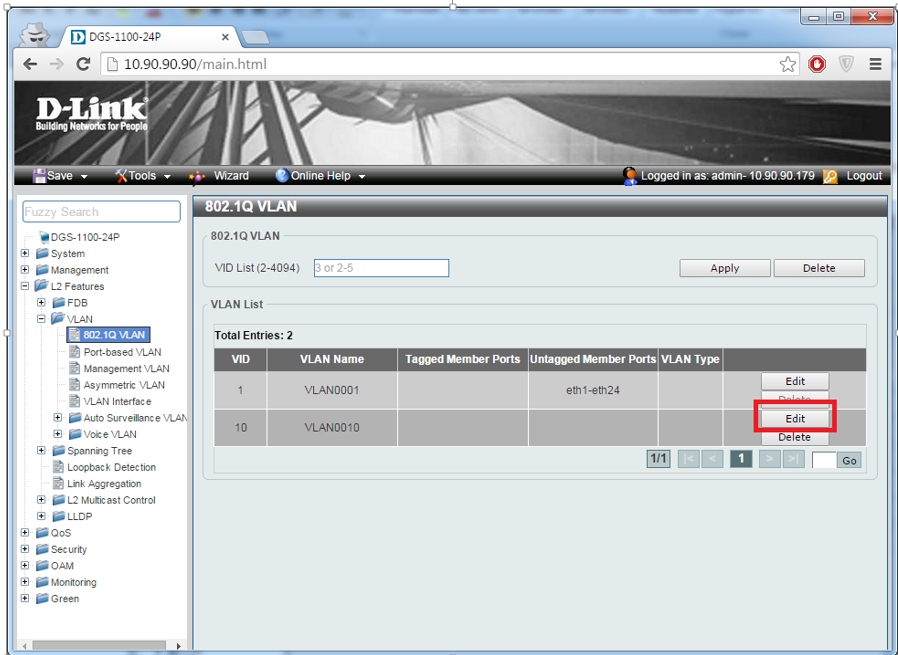Expand the Security folder in sidebar
The image size is (898, 655).
[x=25, y=549]
